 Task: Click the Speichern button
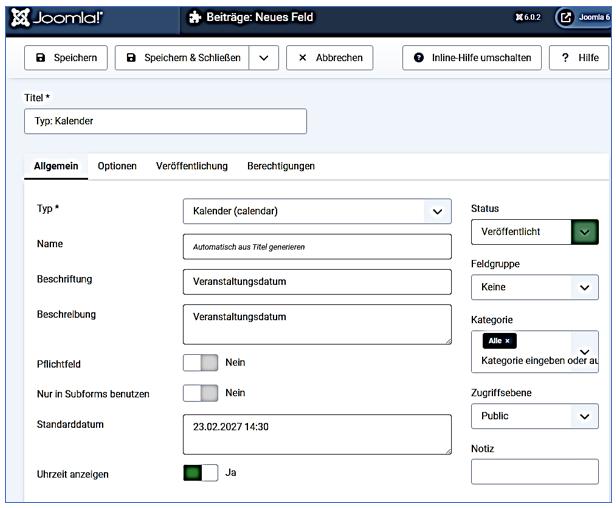[66, 58]
